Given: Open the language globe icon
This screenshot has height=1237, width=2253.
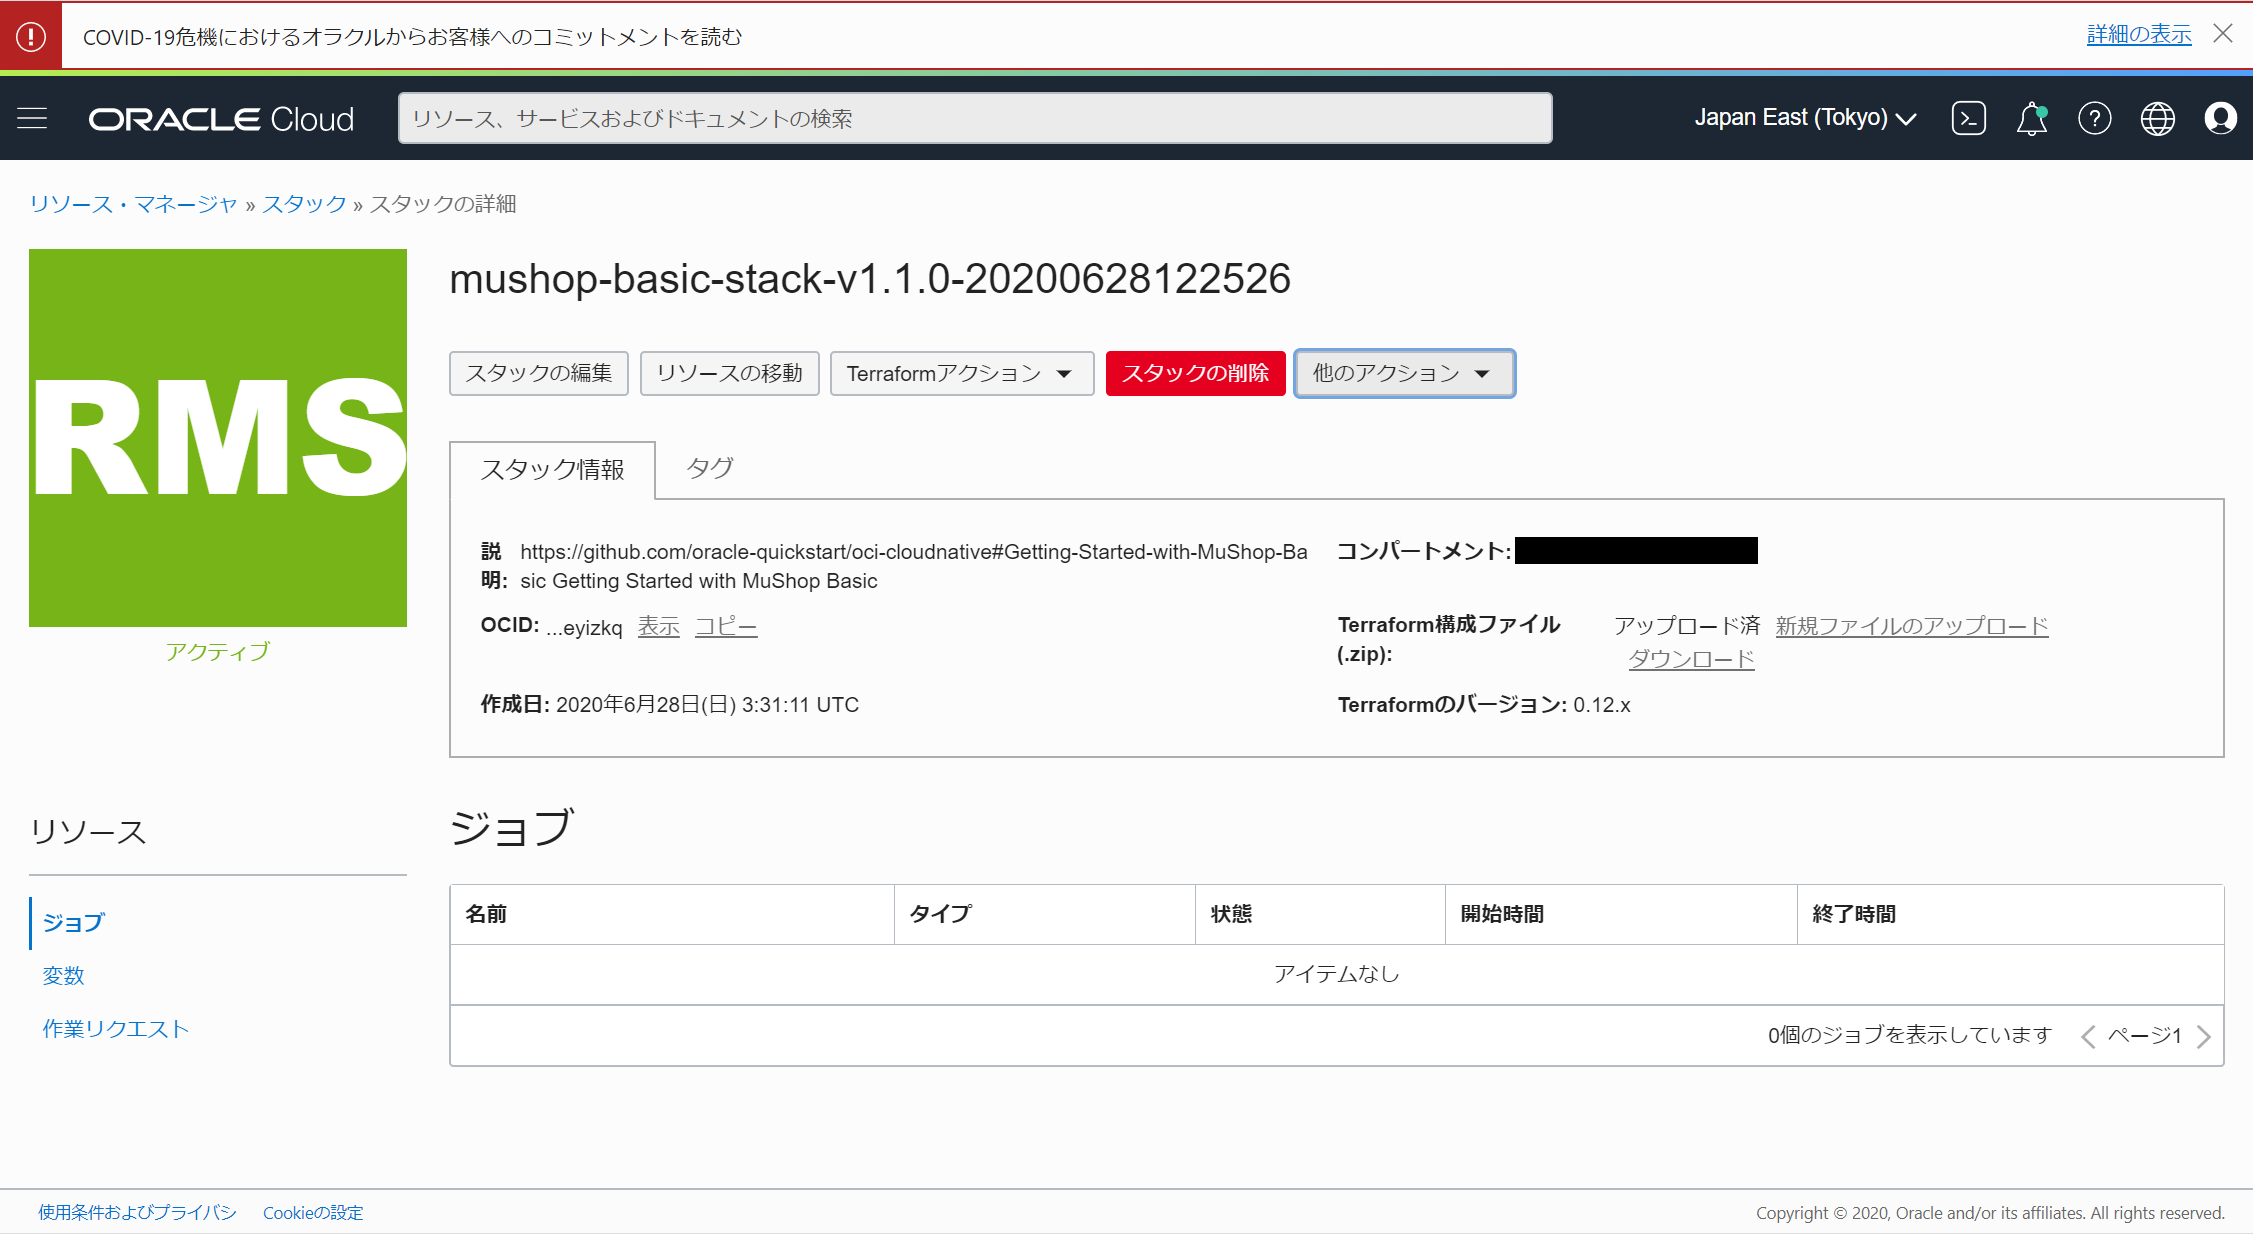Looking at the screenshot, I should click(x=2157, y=118).
